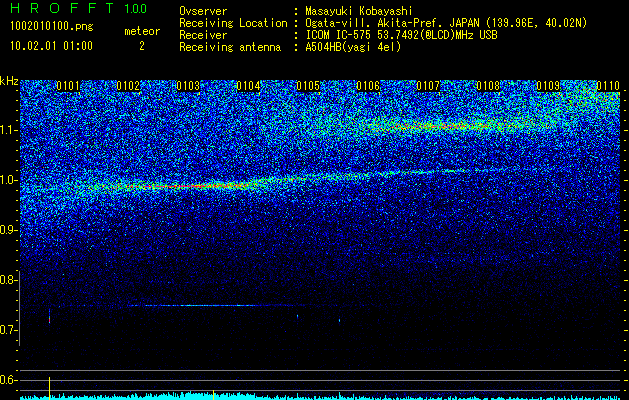Select the observer name Masayuki Kobayashi
629x400 pixels.
[x=359, y=11]
